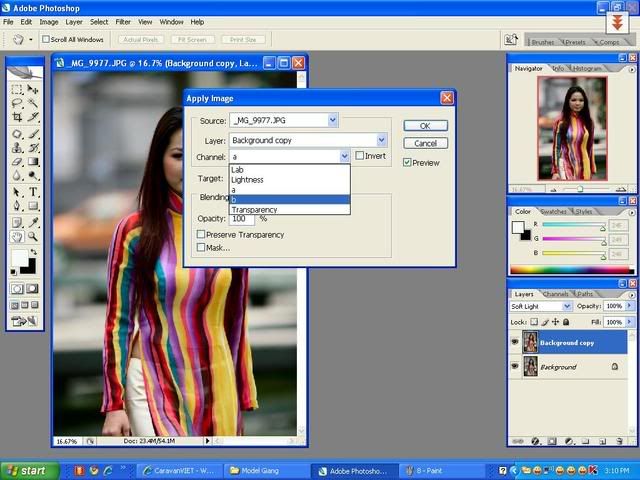Toggle Scroll All Windows checkbox

click(x=46, y=39)
